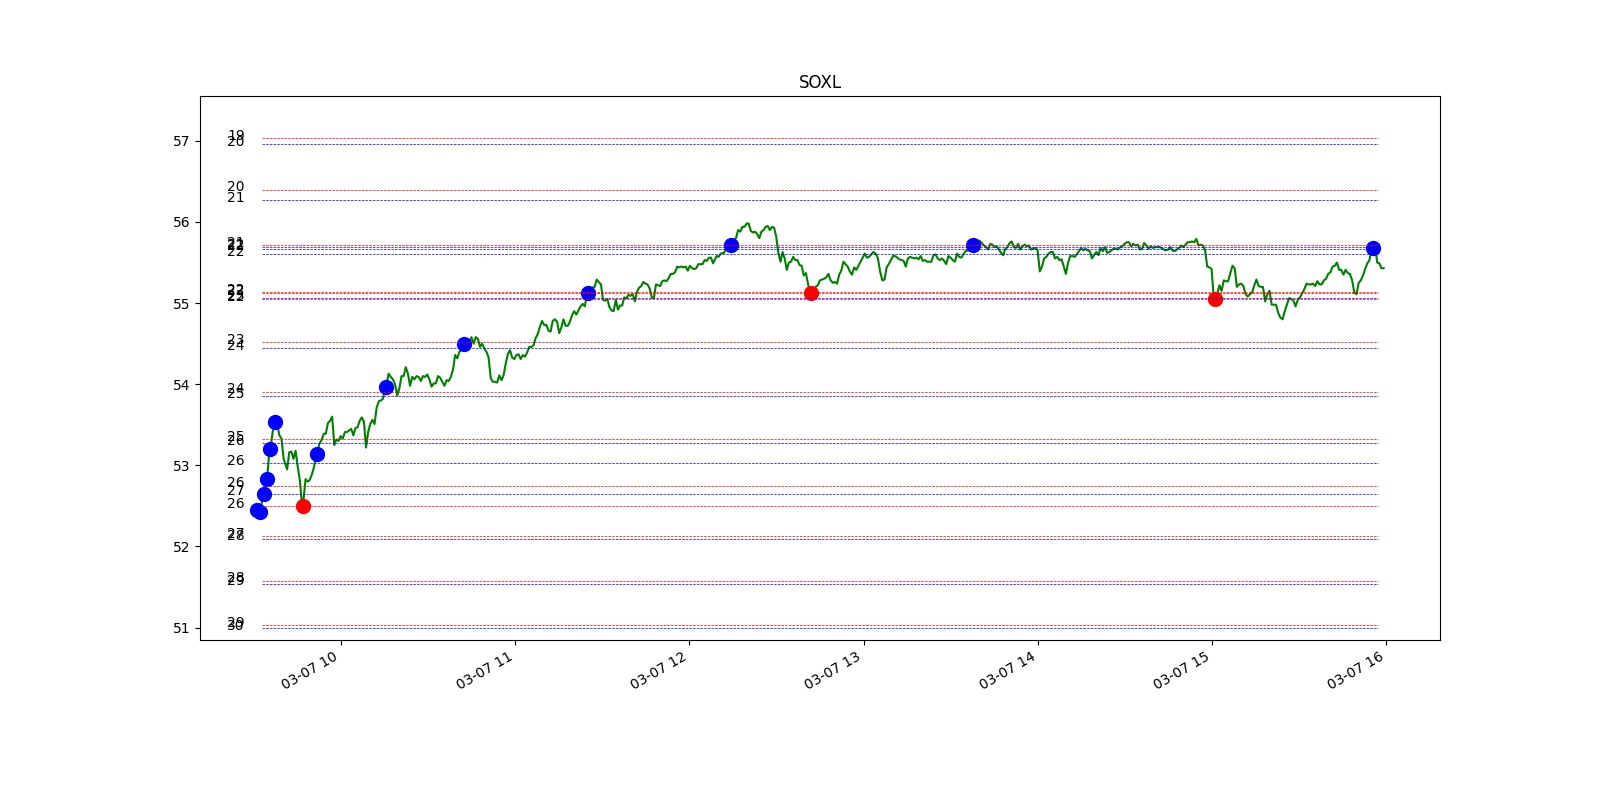Select the red marker just before 03-07 10
1600x800 pixels.
click(303, 506)
